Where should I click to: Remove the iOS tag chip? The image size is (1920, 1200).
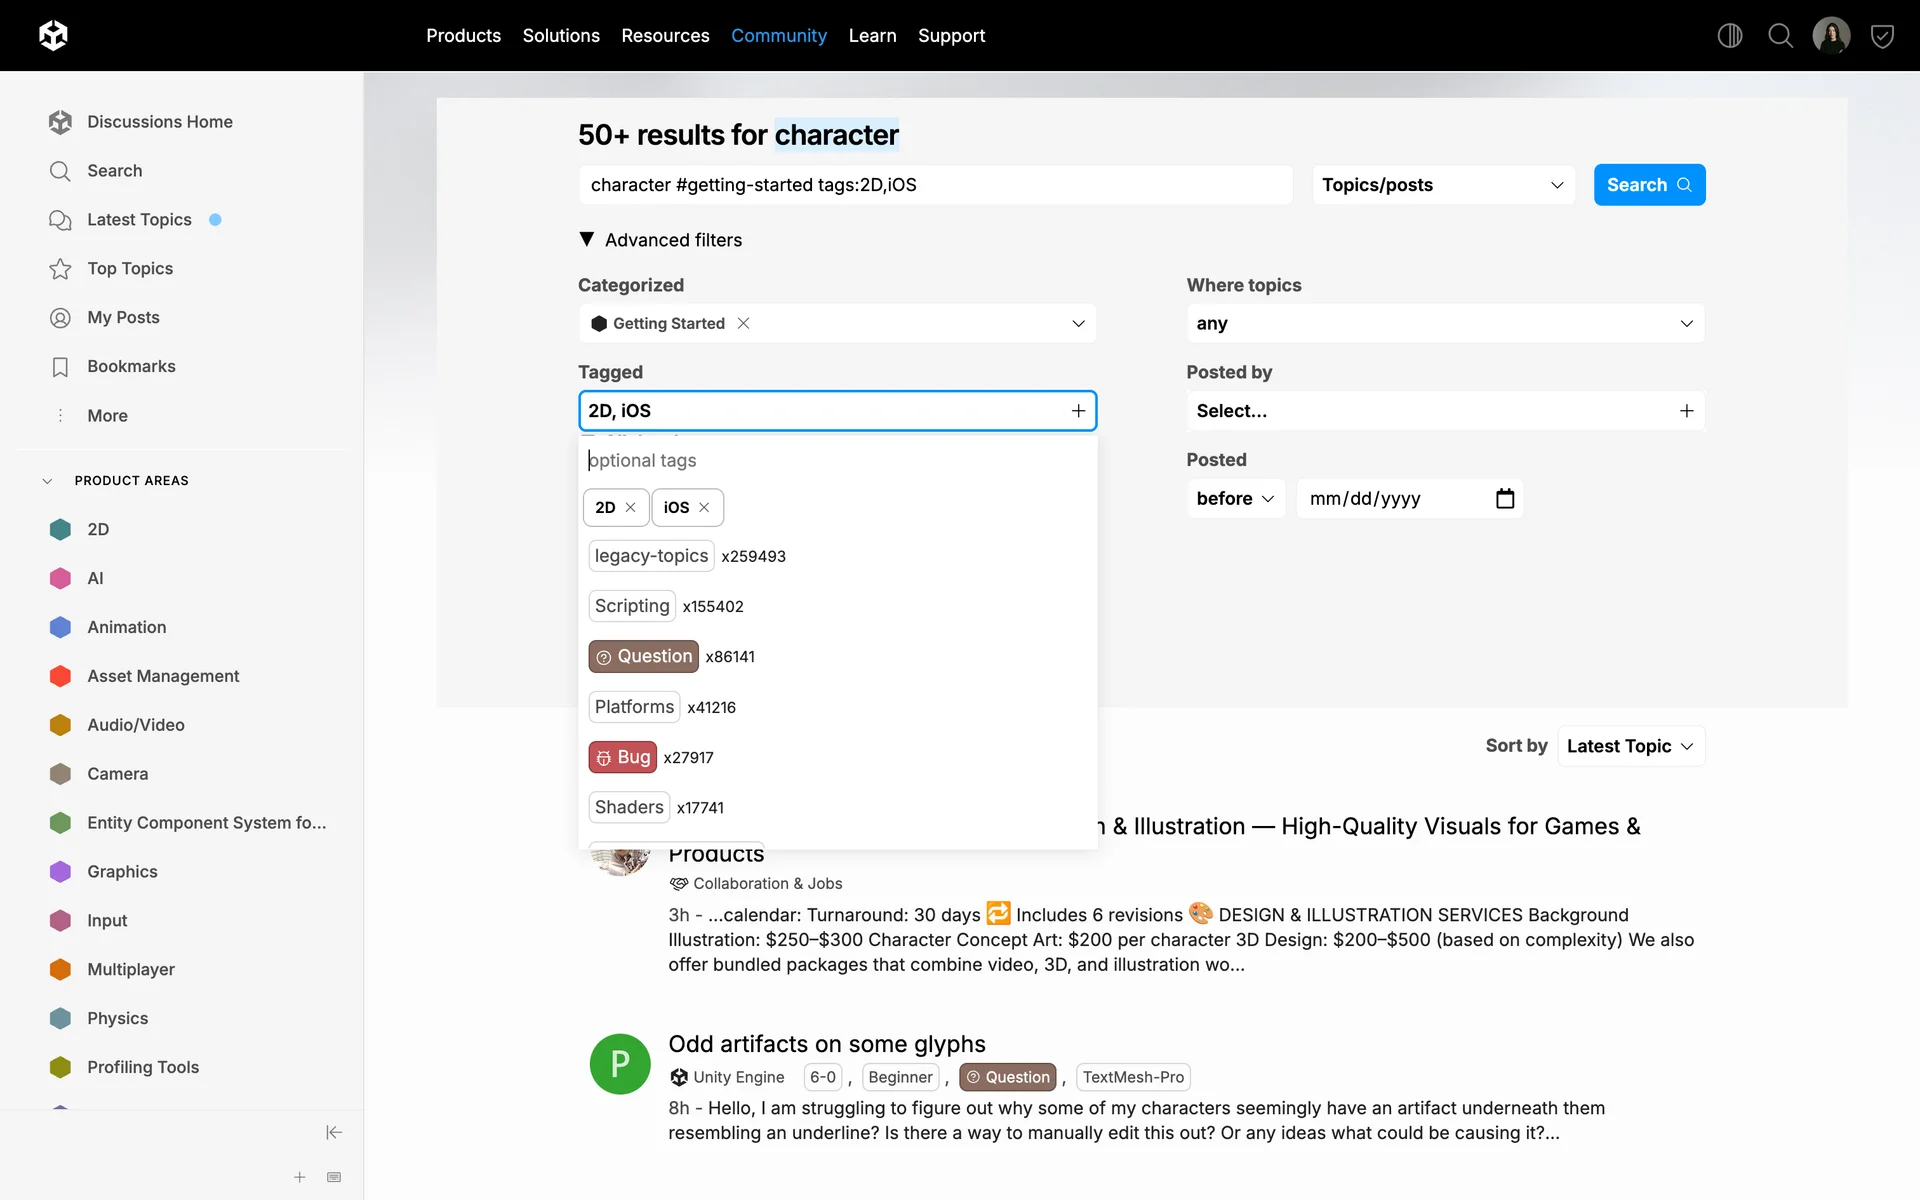pyautogui.click(x=704, y=507)
